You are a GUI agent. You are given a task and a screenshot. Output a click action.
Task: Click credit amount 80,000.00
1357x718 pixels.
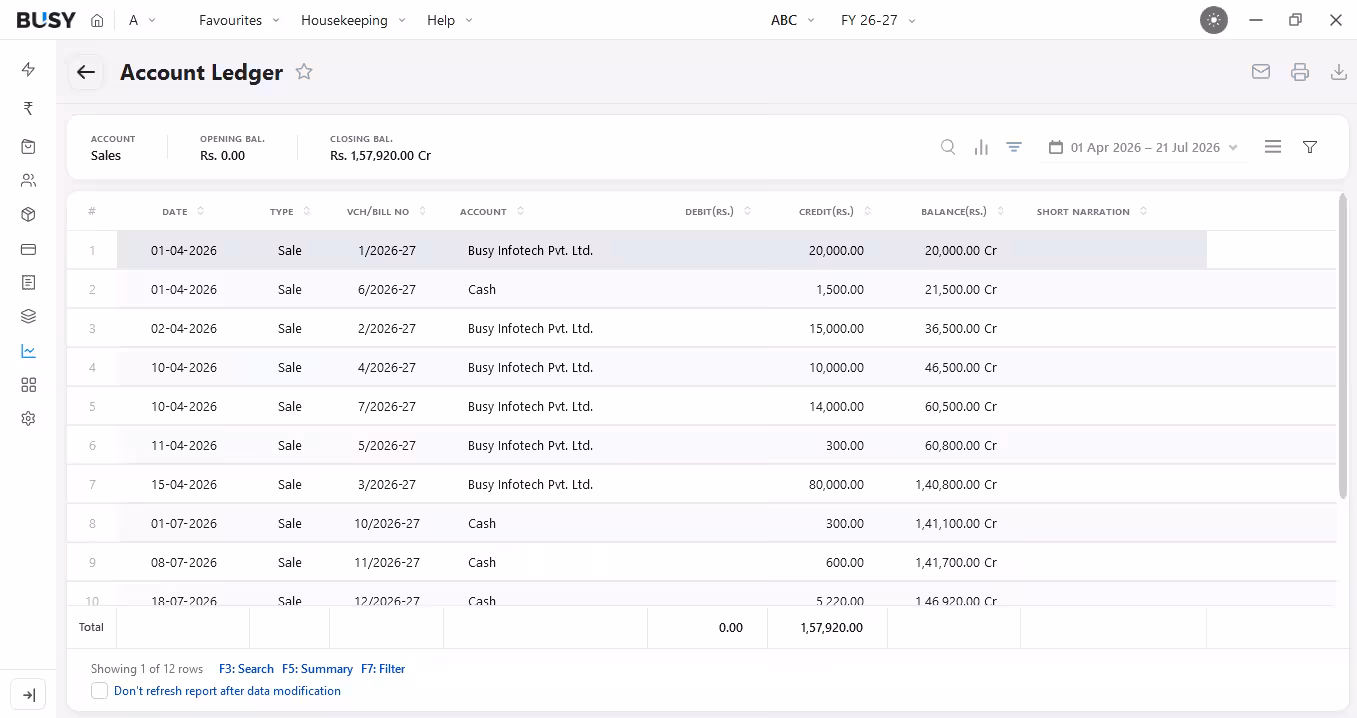click(836, 485)
